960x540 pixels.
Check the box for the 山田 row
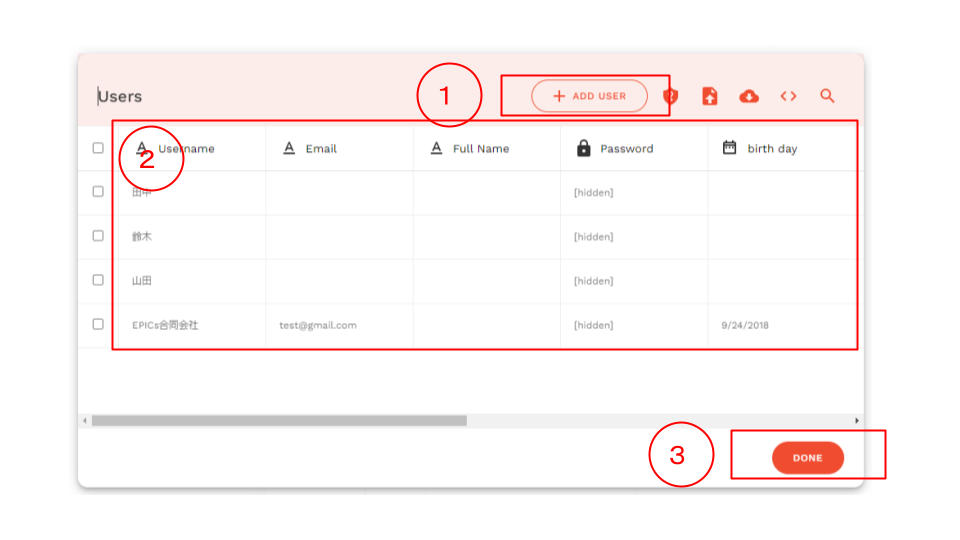pos(98,280)
